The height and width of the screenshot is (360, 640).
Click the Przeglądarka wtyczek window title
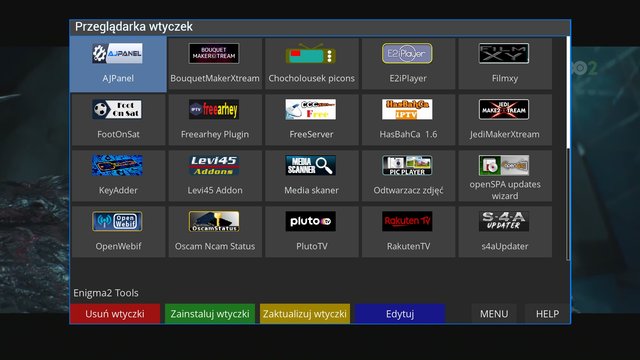coord(133,27)
